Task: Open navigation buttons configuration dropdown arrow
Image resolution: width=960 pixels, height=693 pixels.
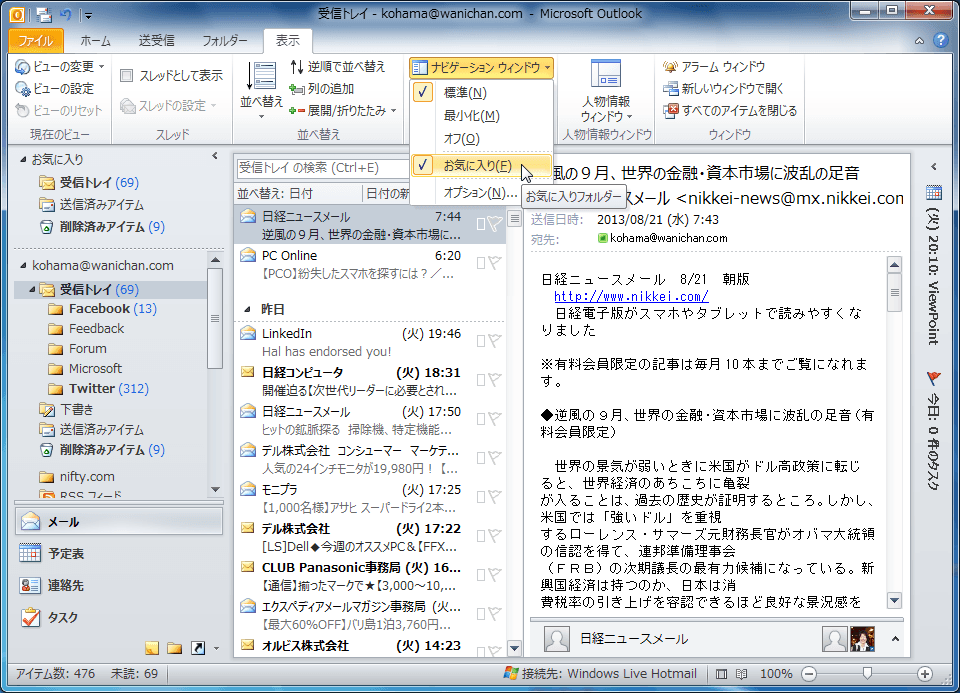Action: pos(216,648)
